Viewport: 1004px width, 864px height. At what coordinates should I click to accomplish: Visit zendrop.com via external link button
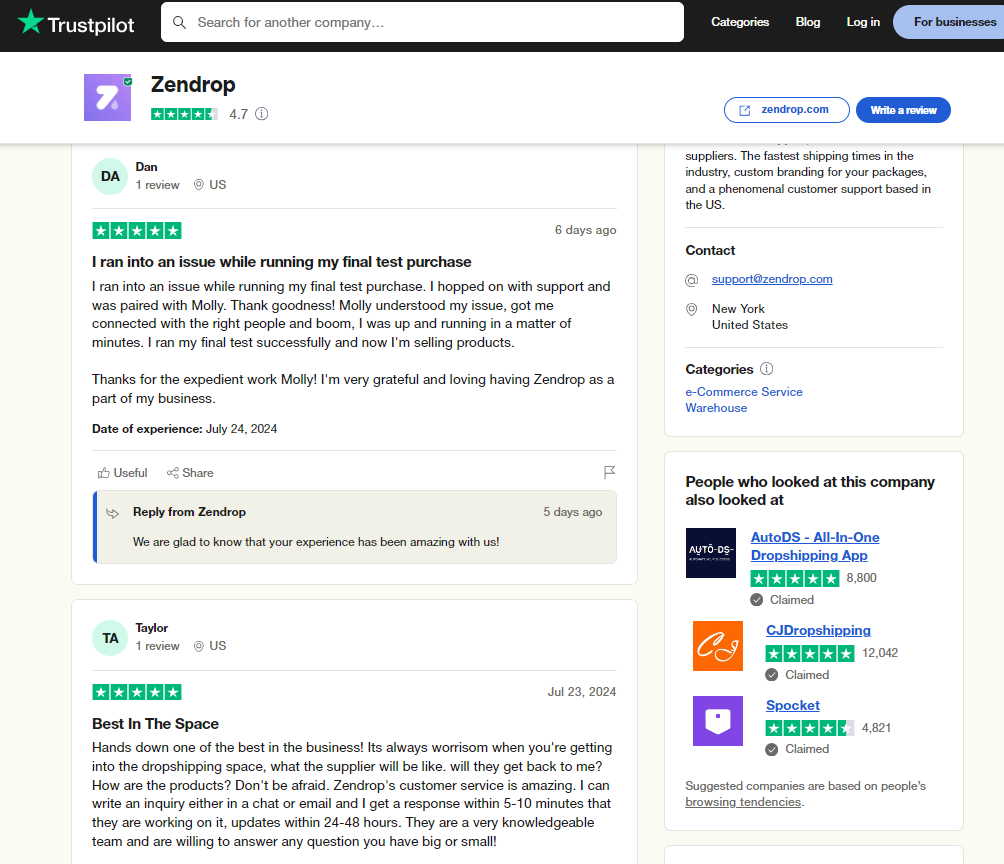coord(786,110)
